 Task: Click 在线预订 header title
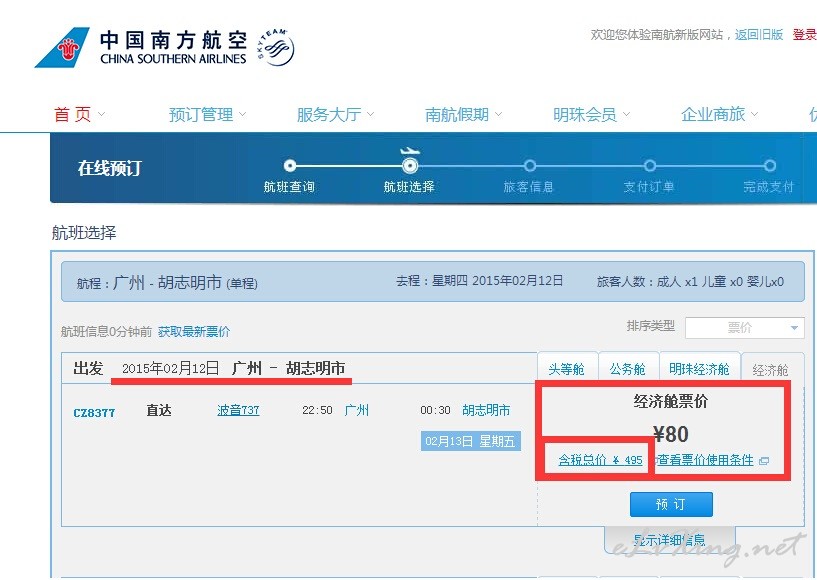click(x=109, y=168)
